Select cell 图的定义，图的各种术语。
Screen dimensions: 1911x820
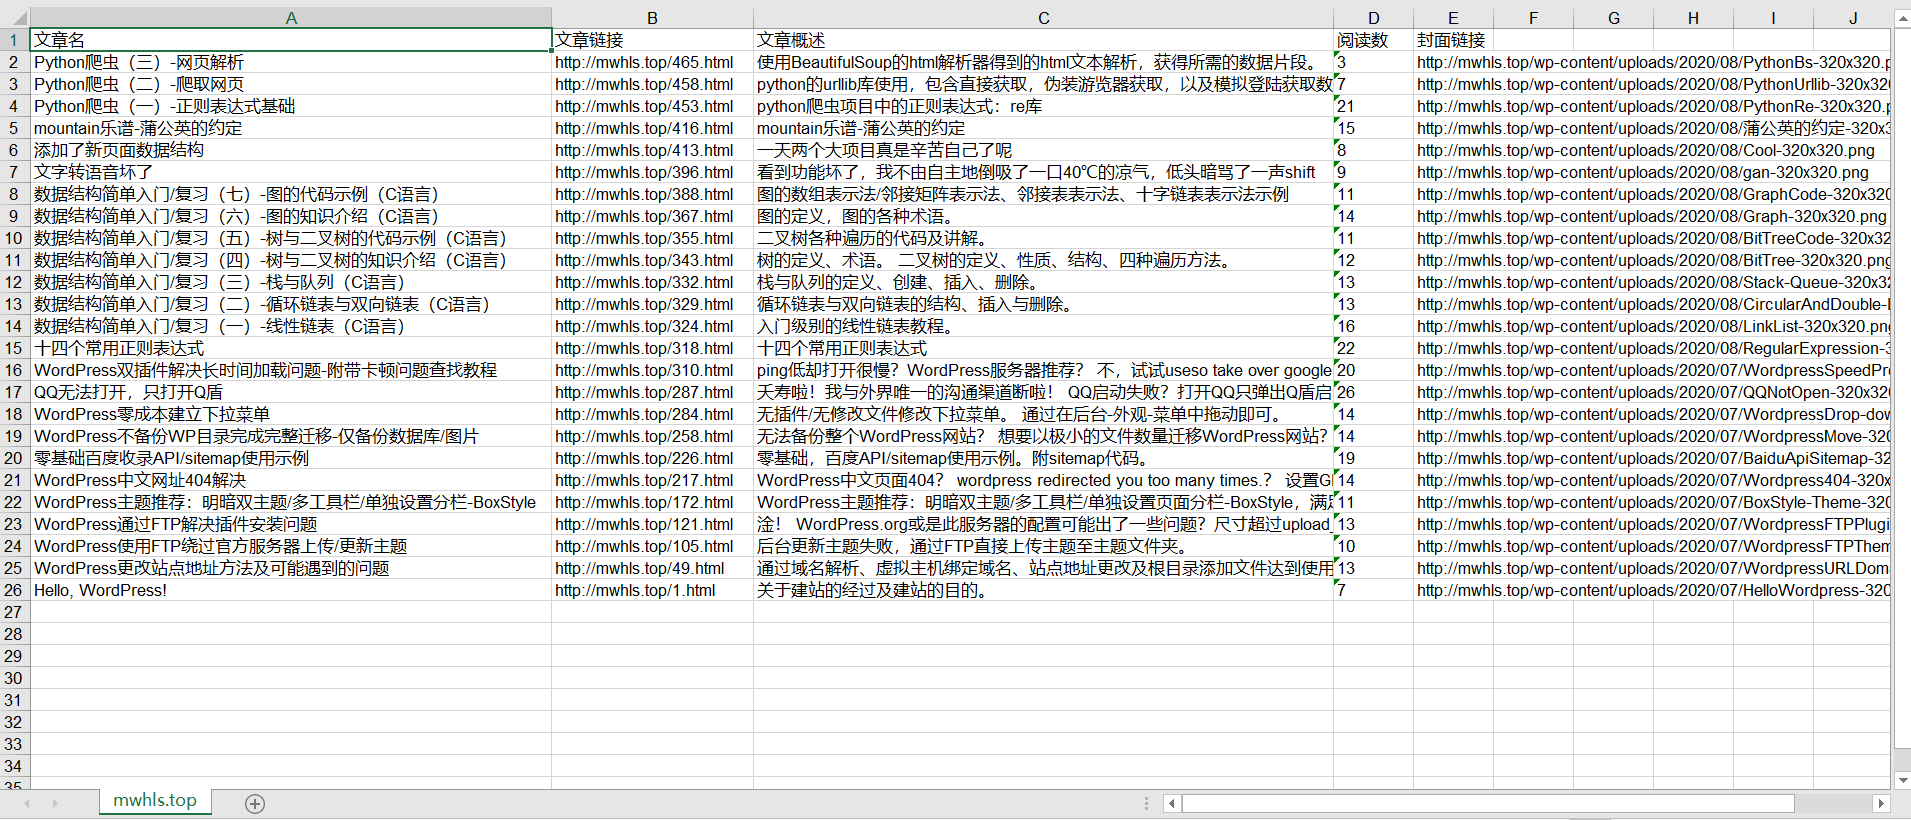(1043, 216)
